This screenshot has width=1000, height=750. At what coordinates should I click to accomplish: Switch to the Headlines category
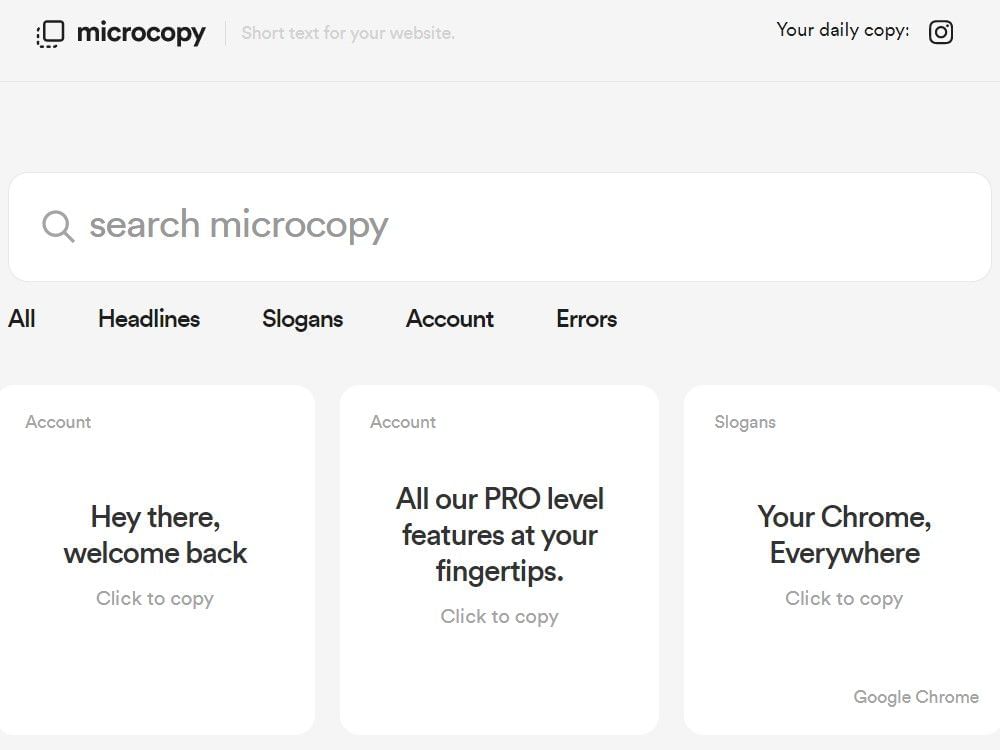point(148,318)
